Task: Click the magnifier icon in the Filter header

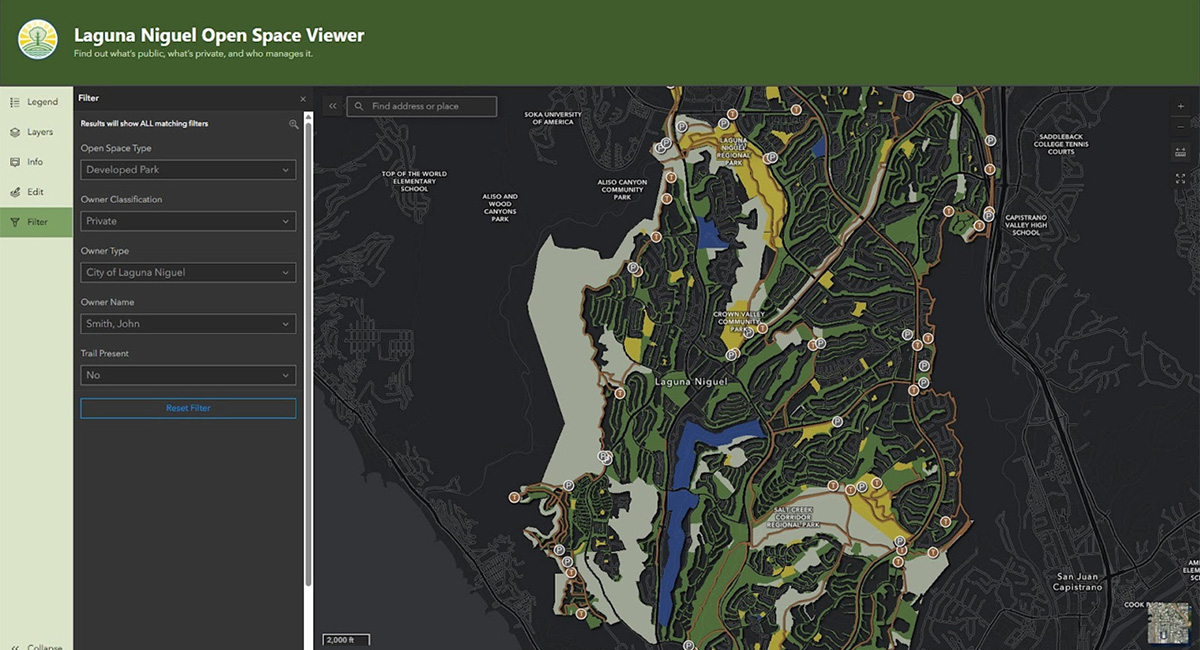Action: click(293, 122)
